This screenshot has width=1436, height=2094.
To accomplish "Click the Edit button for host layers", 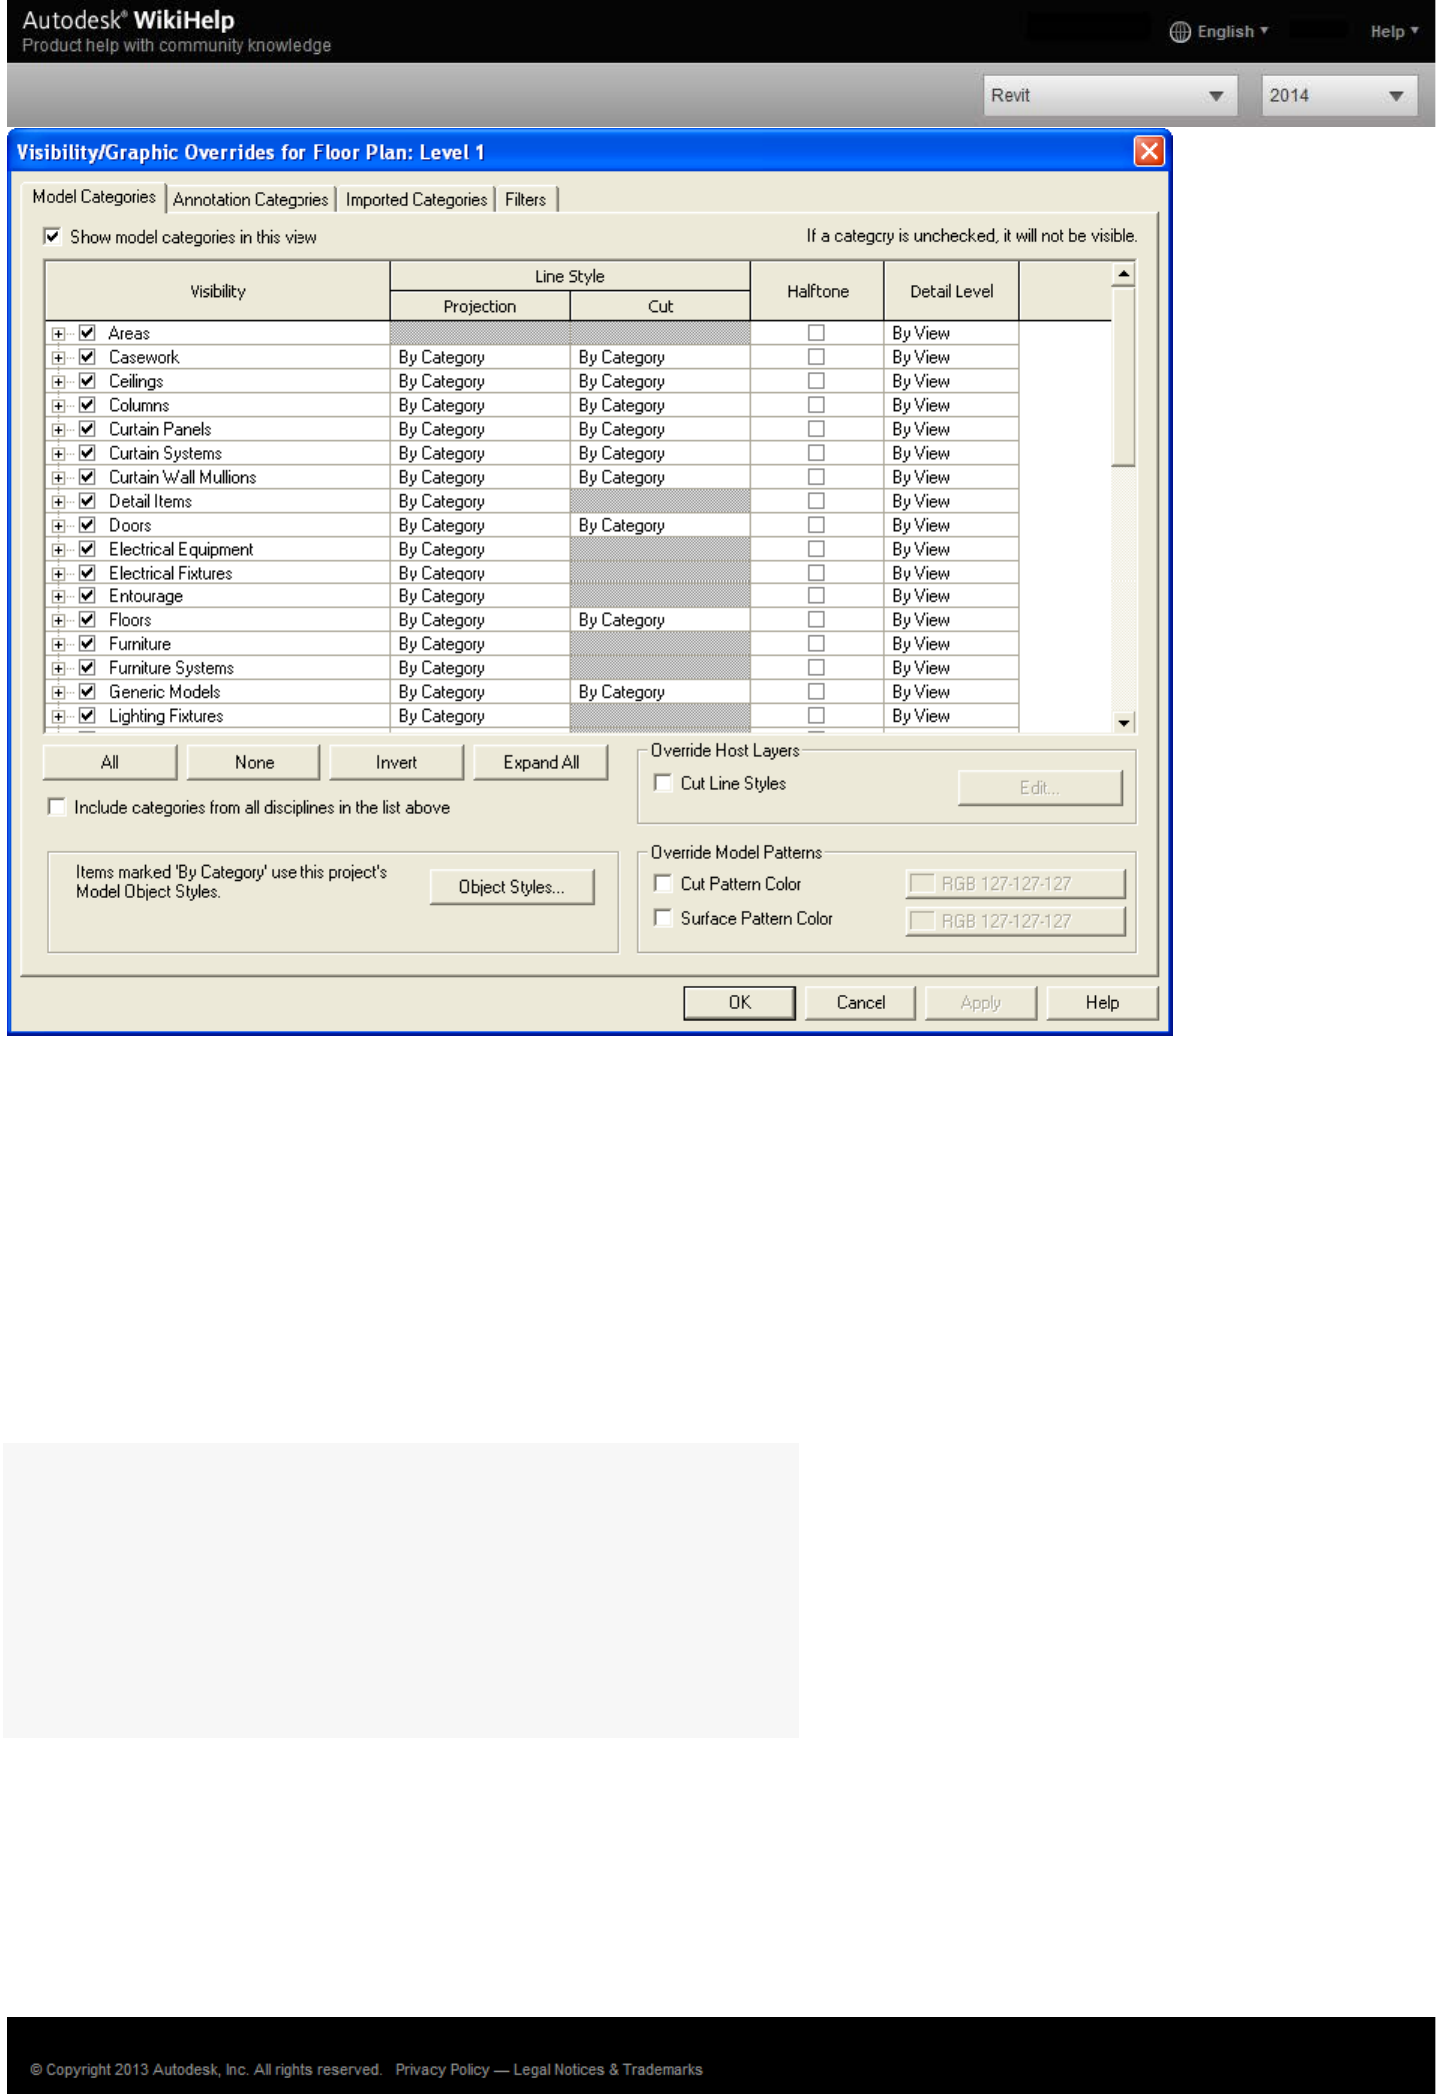I will [x=1040, y=788].
